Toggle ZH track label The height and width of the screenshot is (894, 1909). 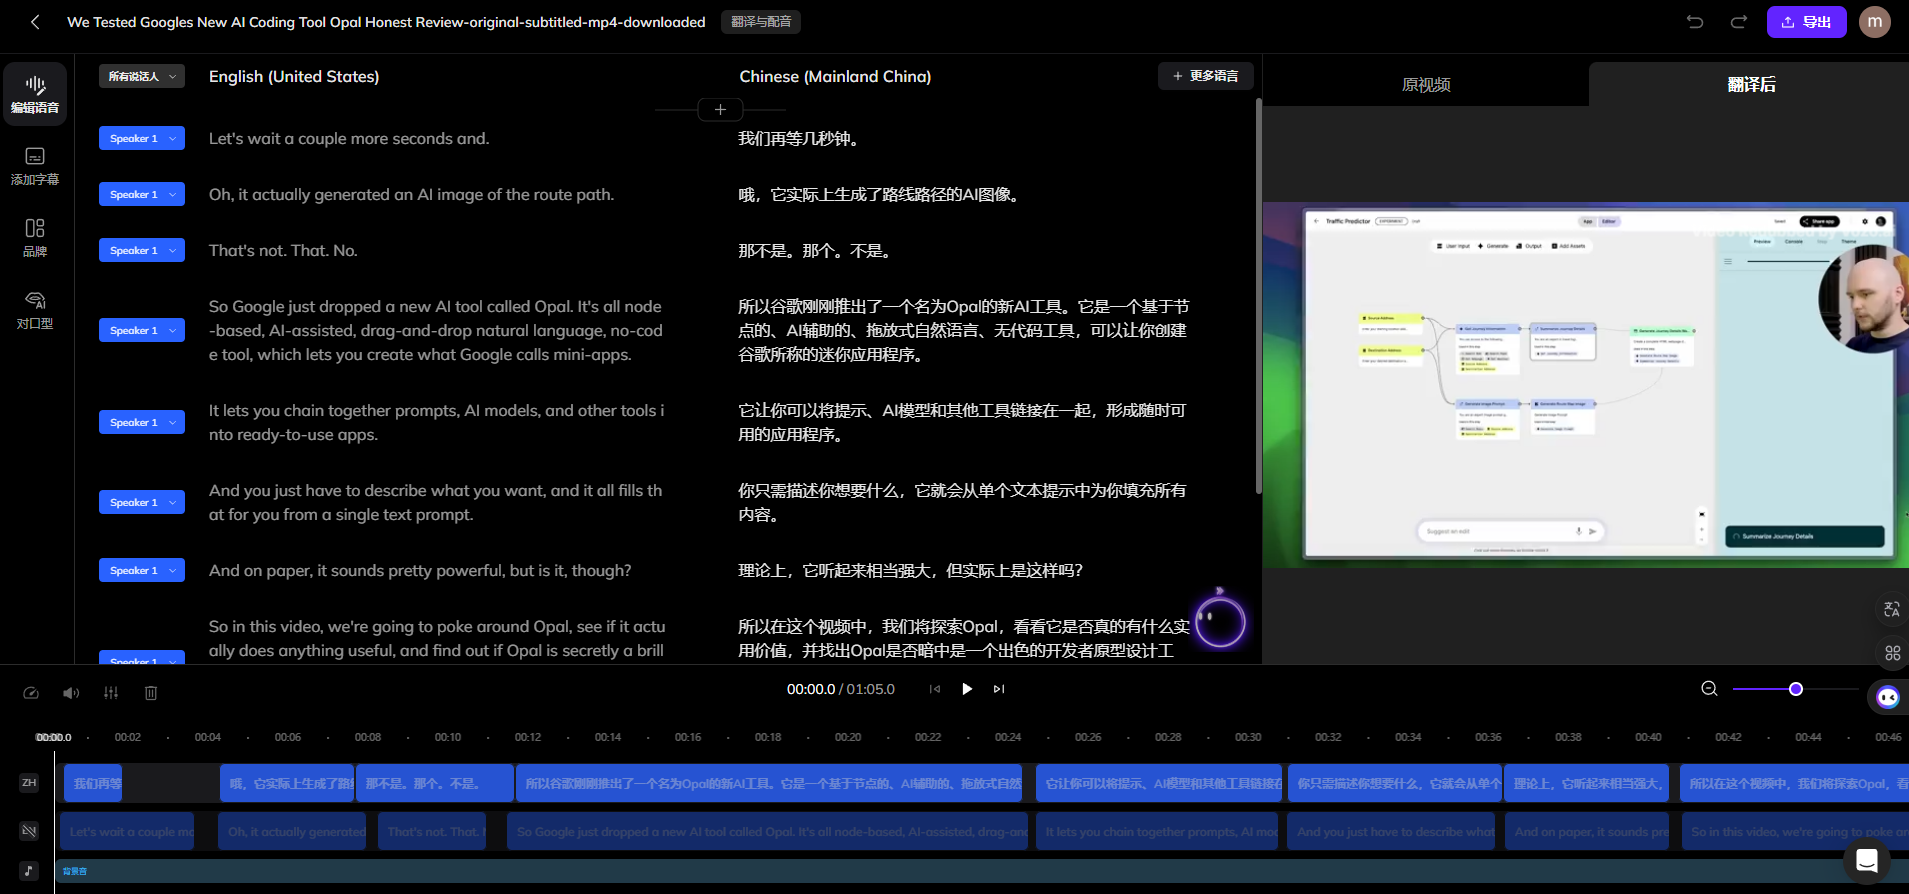(x=29, y=783)
